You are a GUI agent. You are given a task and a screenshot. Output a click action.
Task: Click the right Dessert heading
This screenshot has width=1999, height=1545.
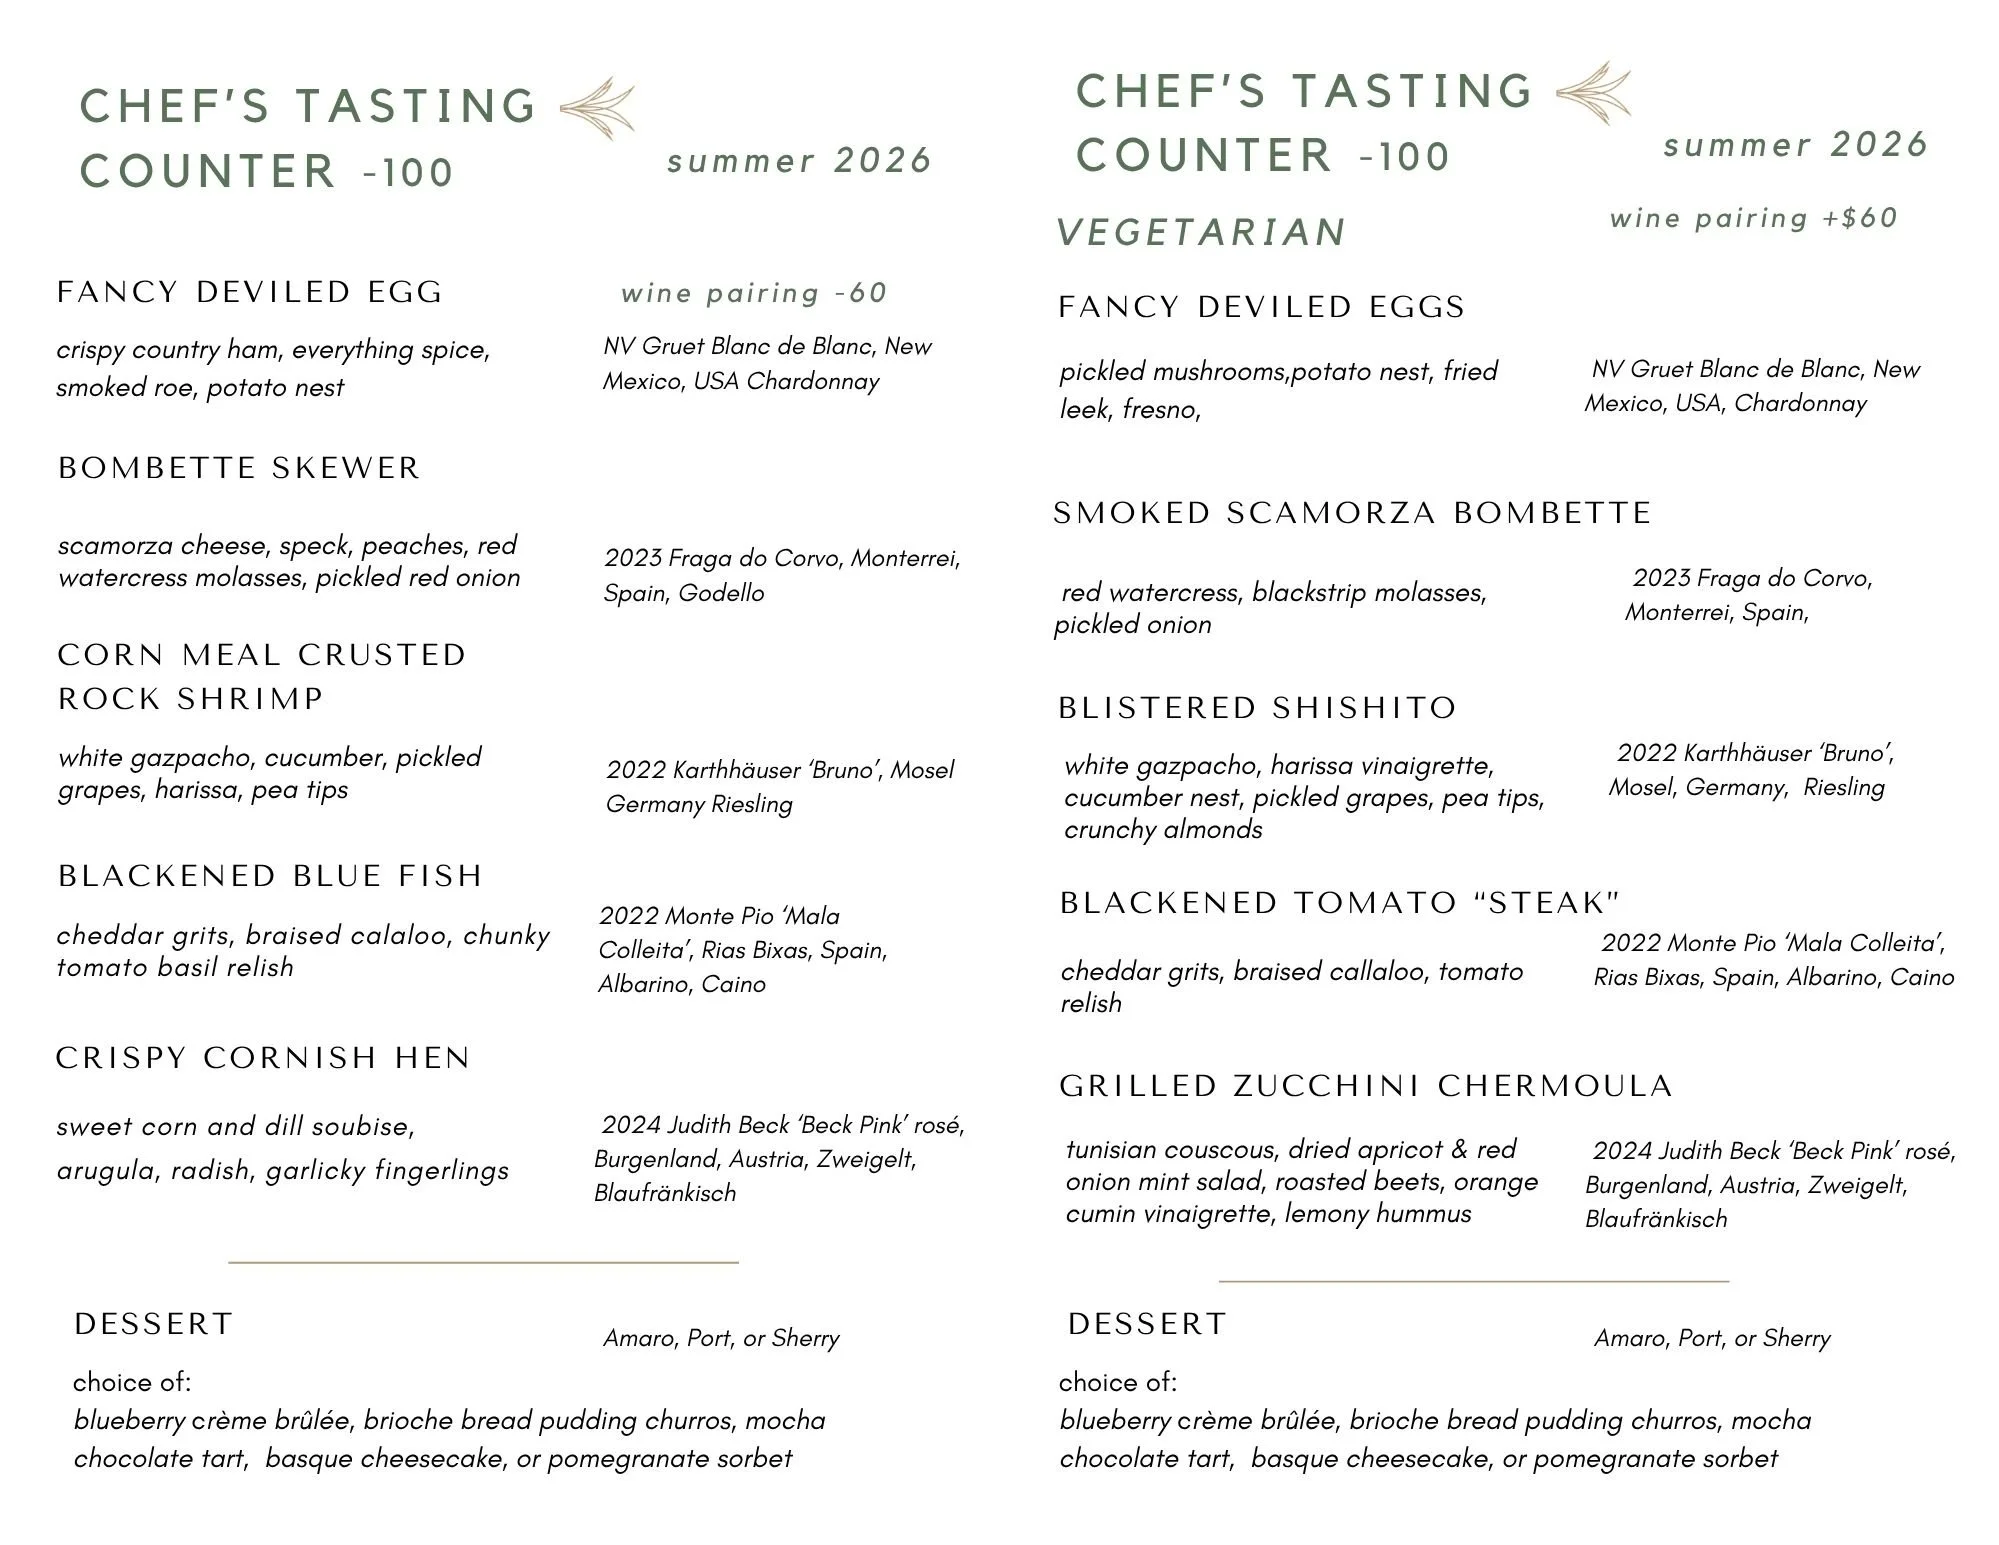click(x=1147, y=1324)
